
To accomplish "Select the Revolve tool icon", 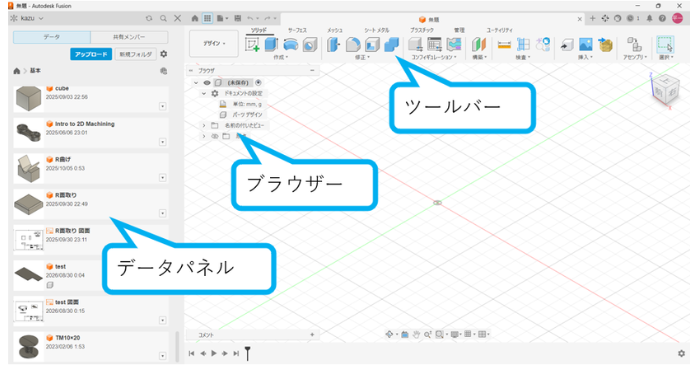I will (x=291, y=45).
